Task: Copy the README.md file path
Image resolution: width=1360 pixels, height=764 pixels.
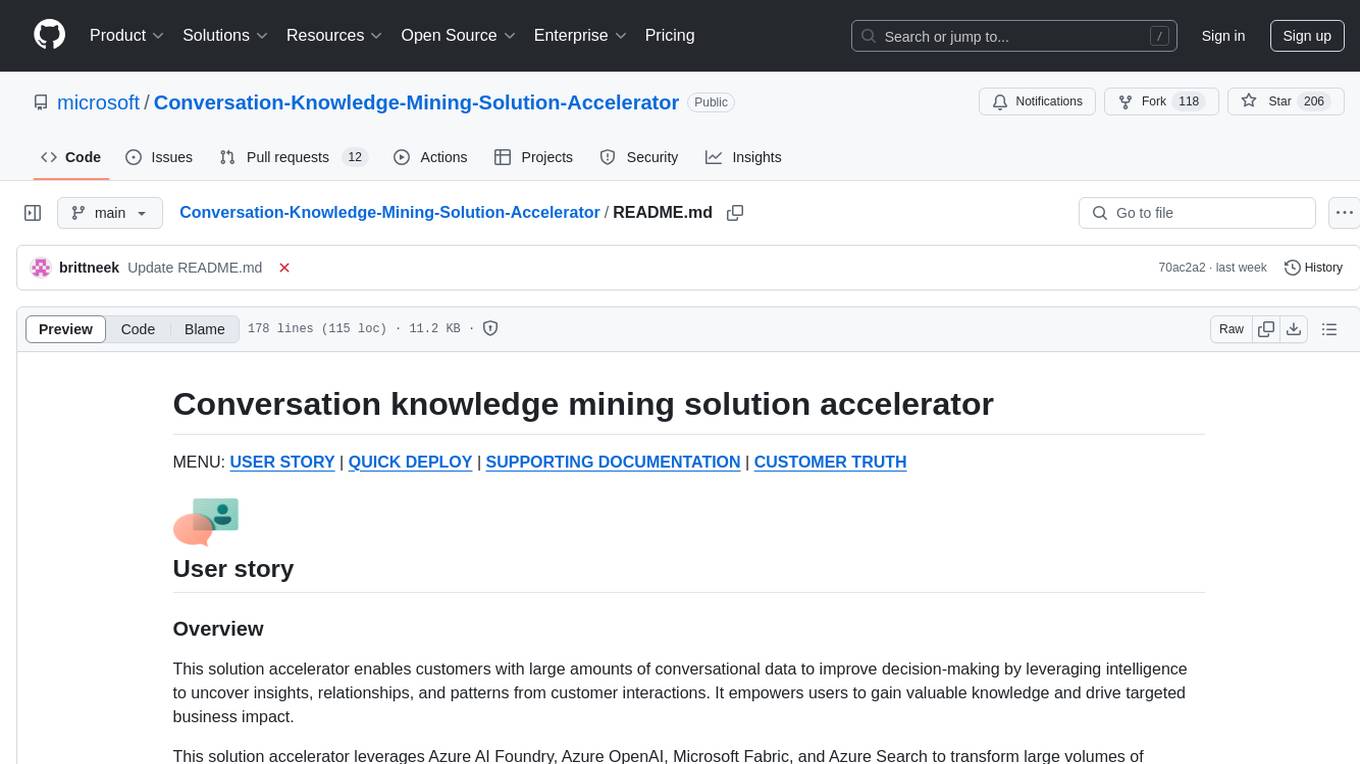Action: 735,213
